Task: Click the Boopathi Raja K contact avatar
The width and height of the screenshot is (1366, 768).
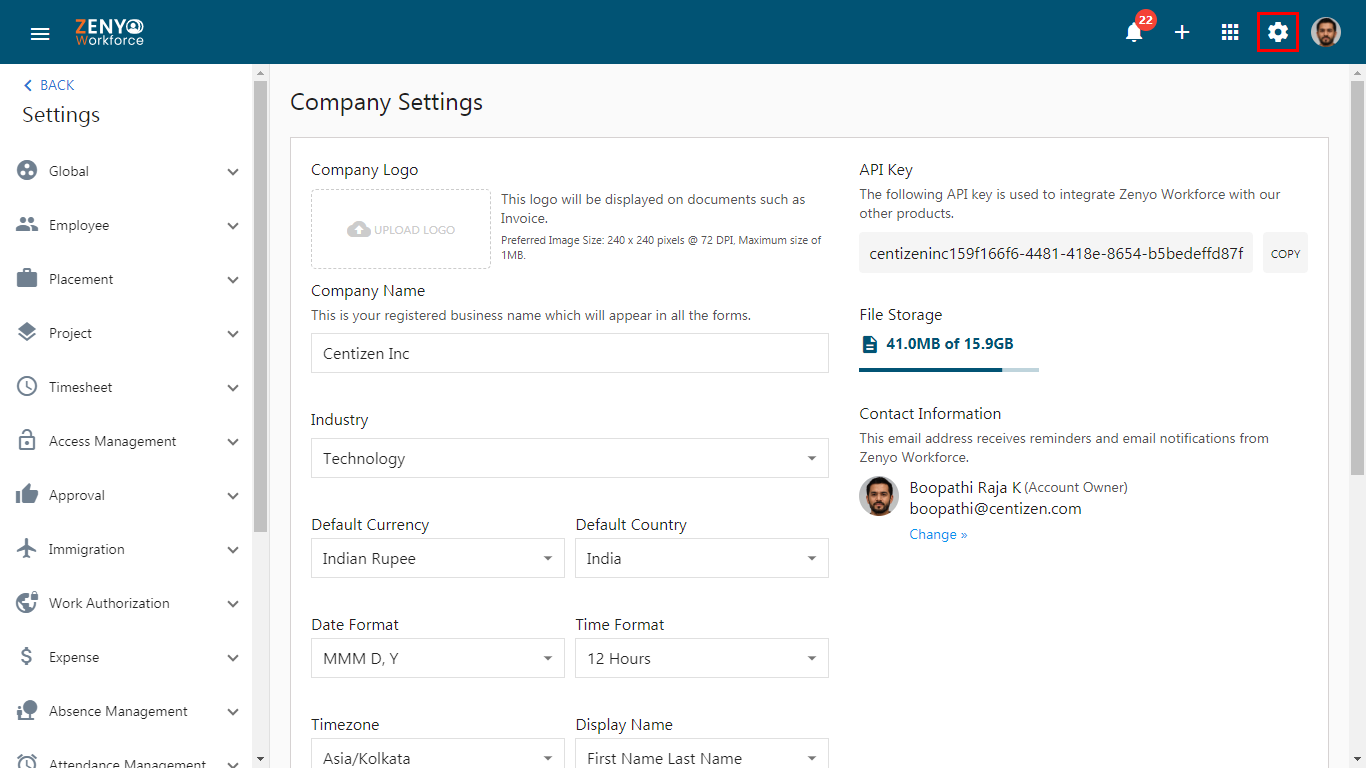Action: point(879,496)
